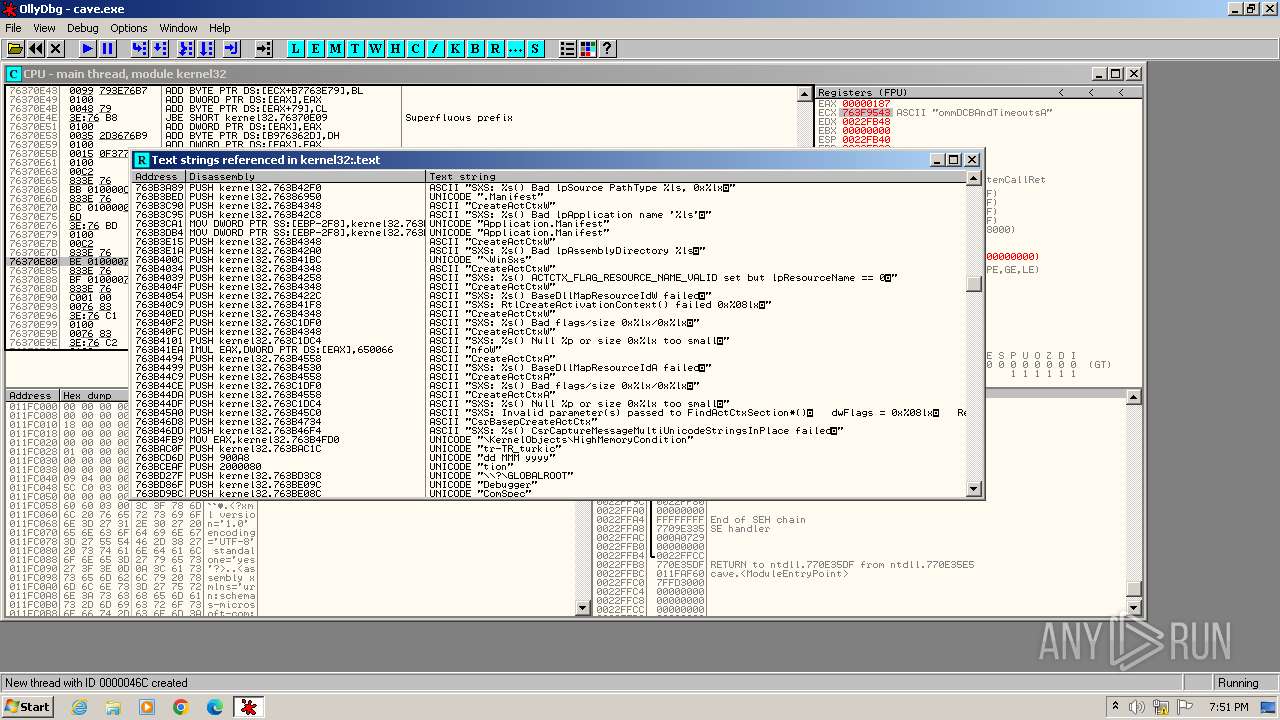1280x720 pixels.
Task: Show Windows list (W button)
Action: pyautogui.click(x=376, y=48)
